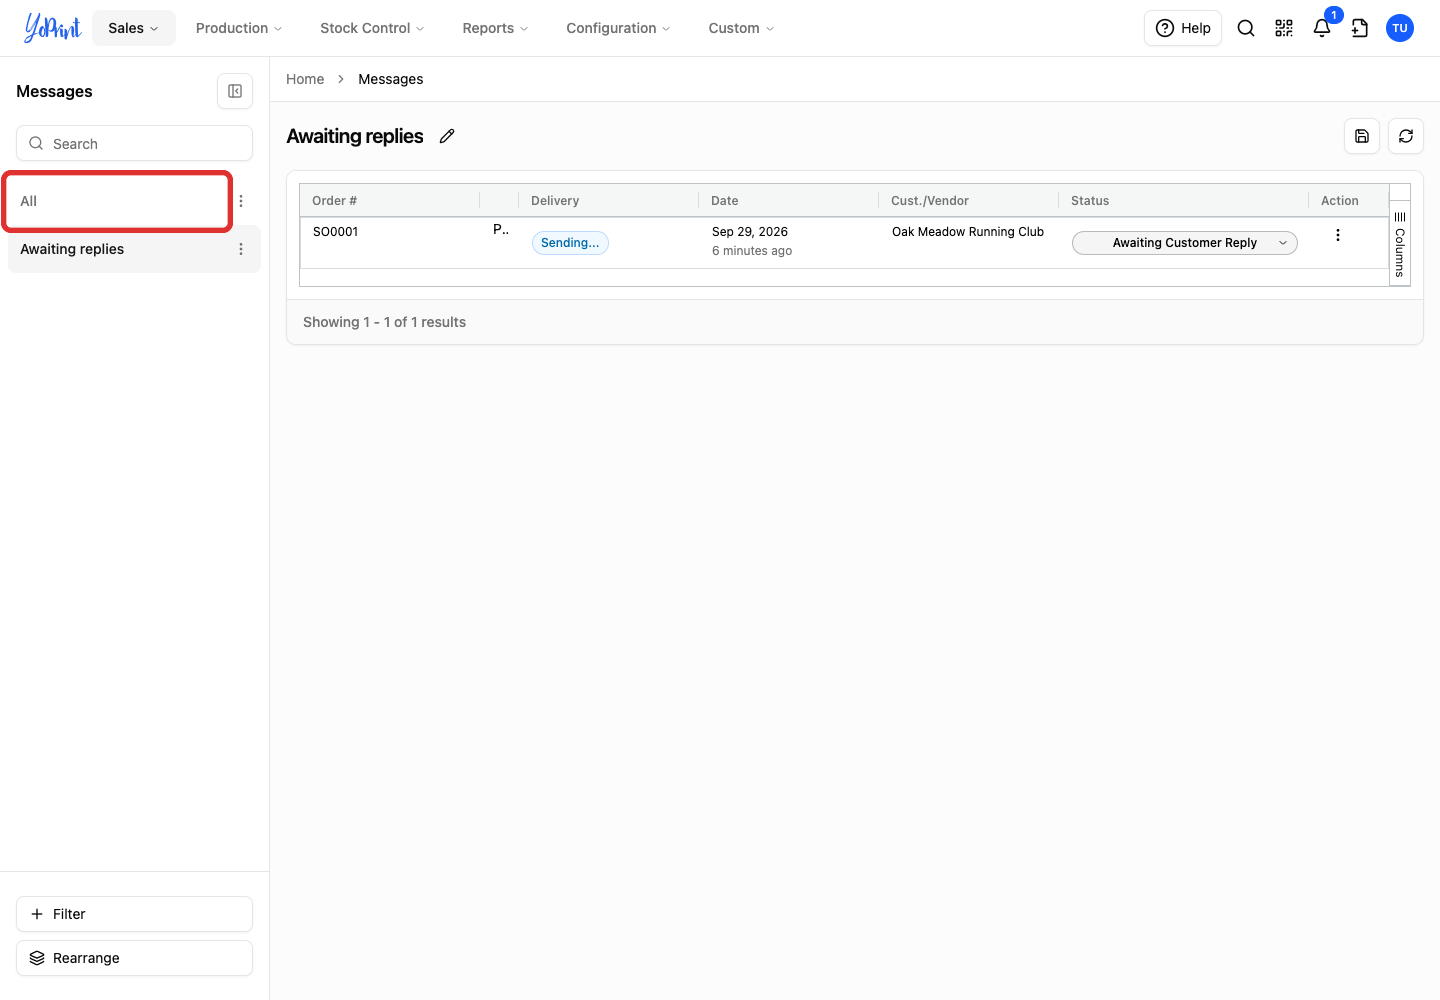Open the Custom menu

point(741,28)
